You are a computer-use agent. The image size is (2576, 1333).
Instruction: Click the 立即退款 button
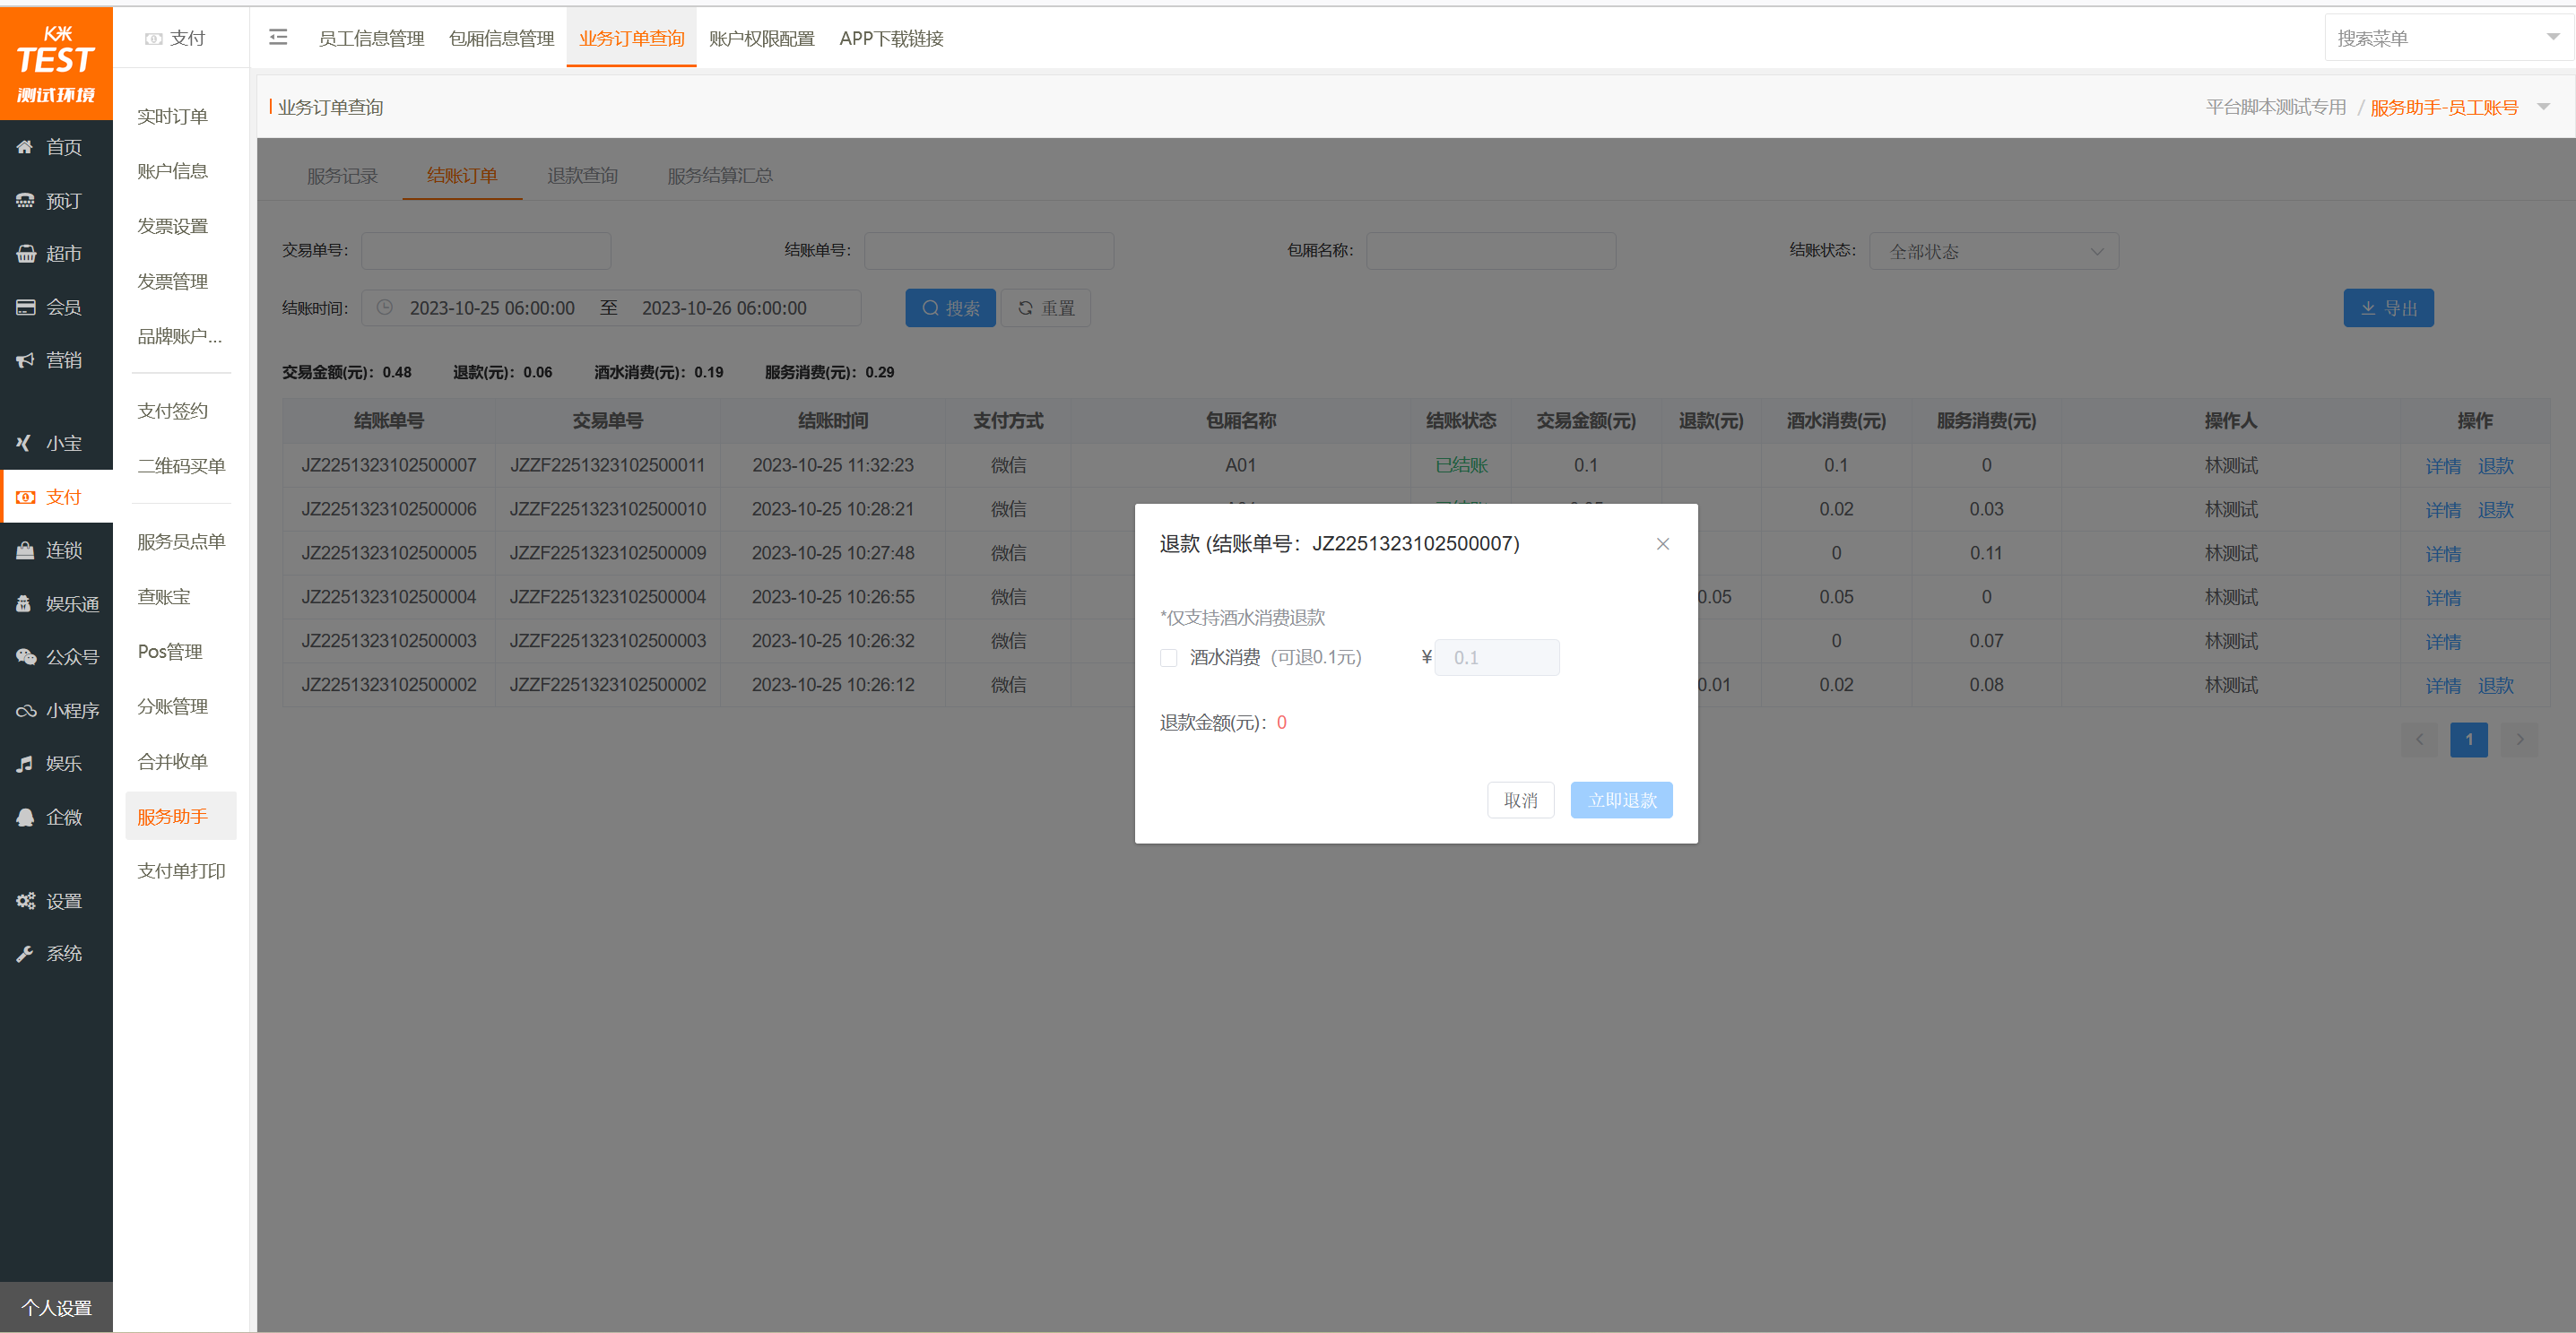click(1621, 800)
